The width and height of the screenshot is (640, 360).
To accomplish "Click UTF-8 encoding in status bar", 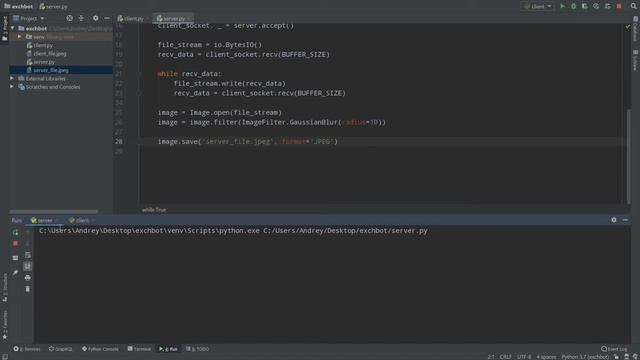I will [524, 357].
